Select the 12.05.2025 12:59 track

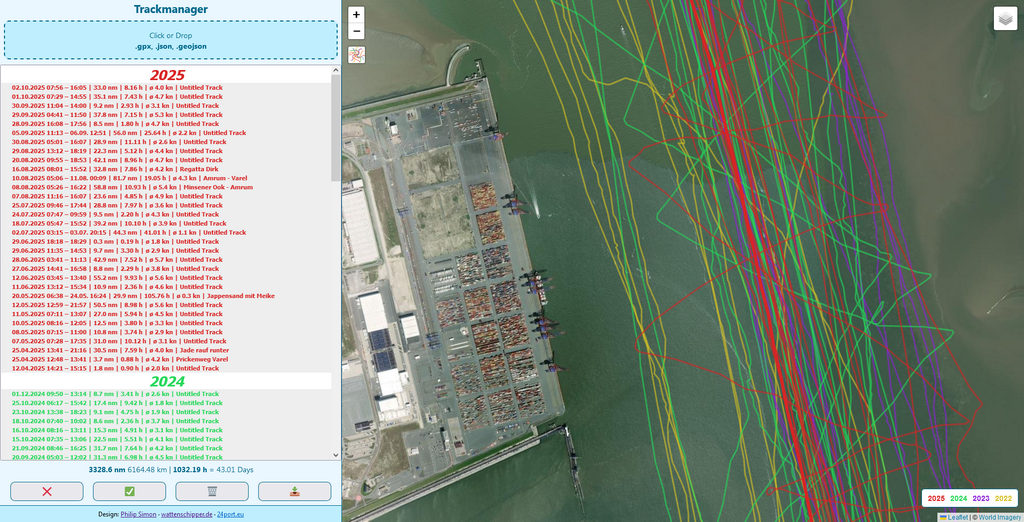point(167,305)
